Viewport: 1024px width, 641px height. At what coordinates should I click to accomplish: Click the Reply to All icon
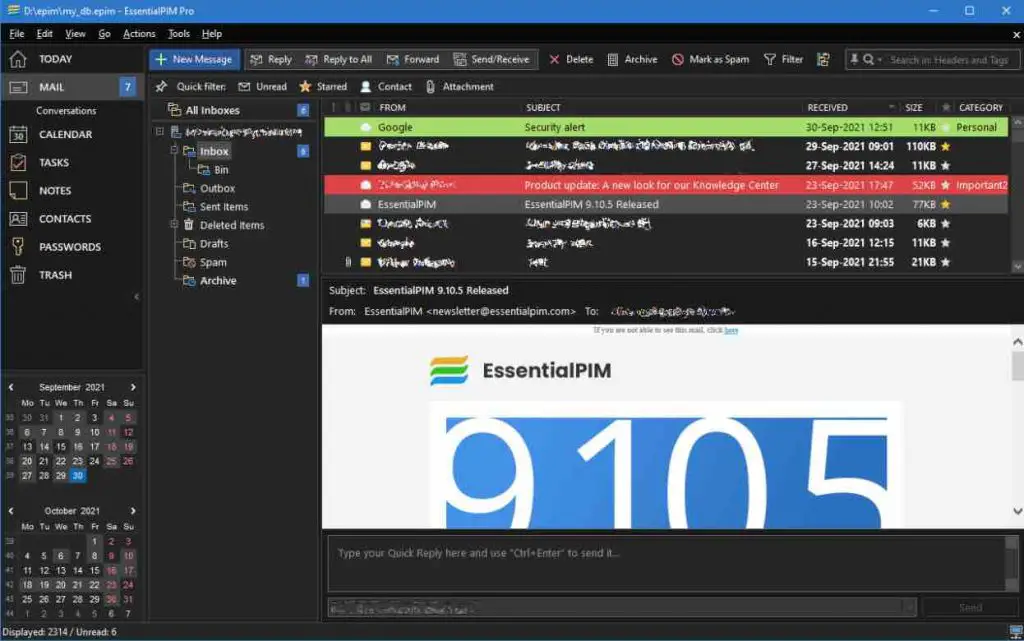[x=312, y=59]
